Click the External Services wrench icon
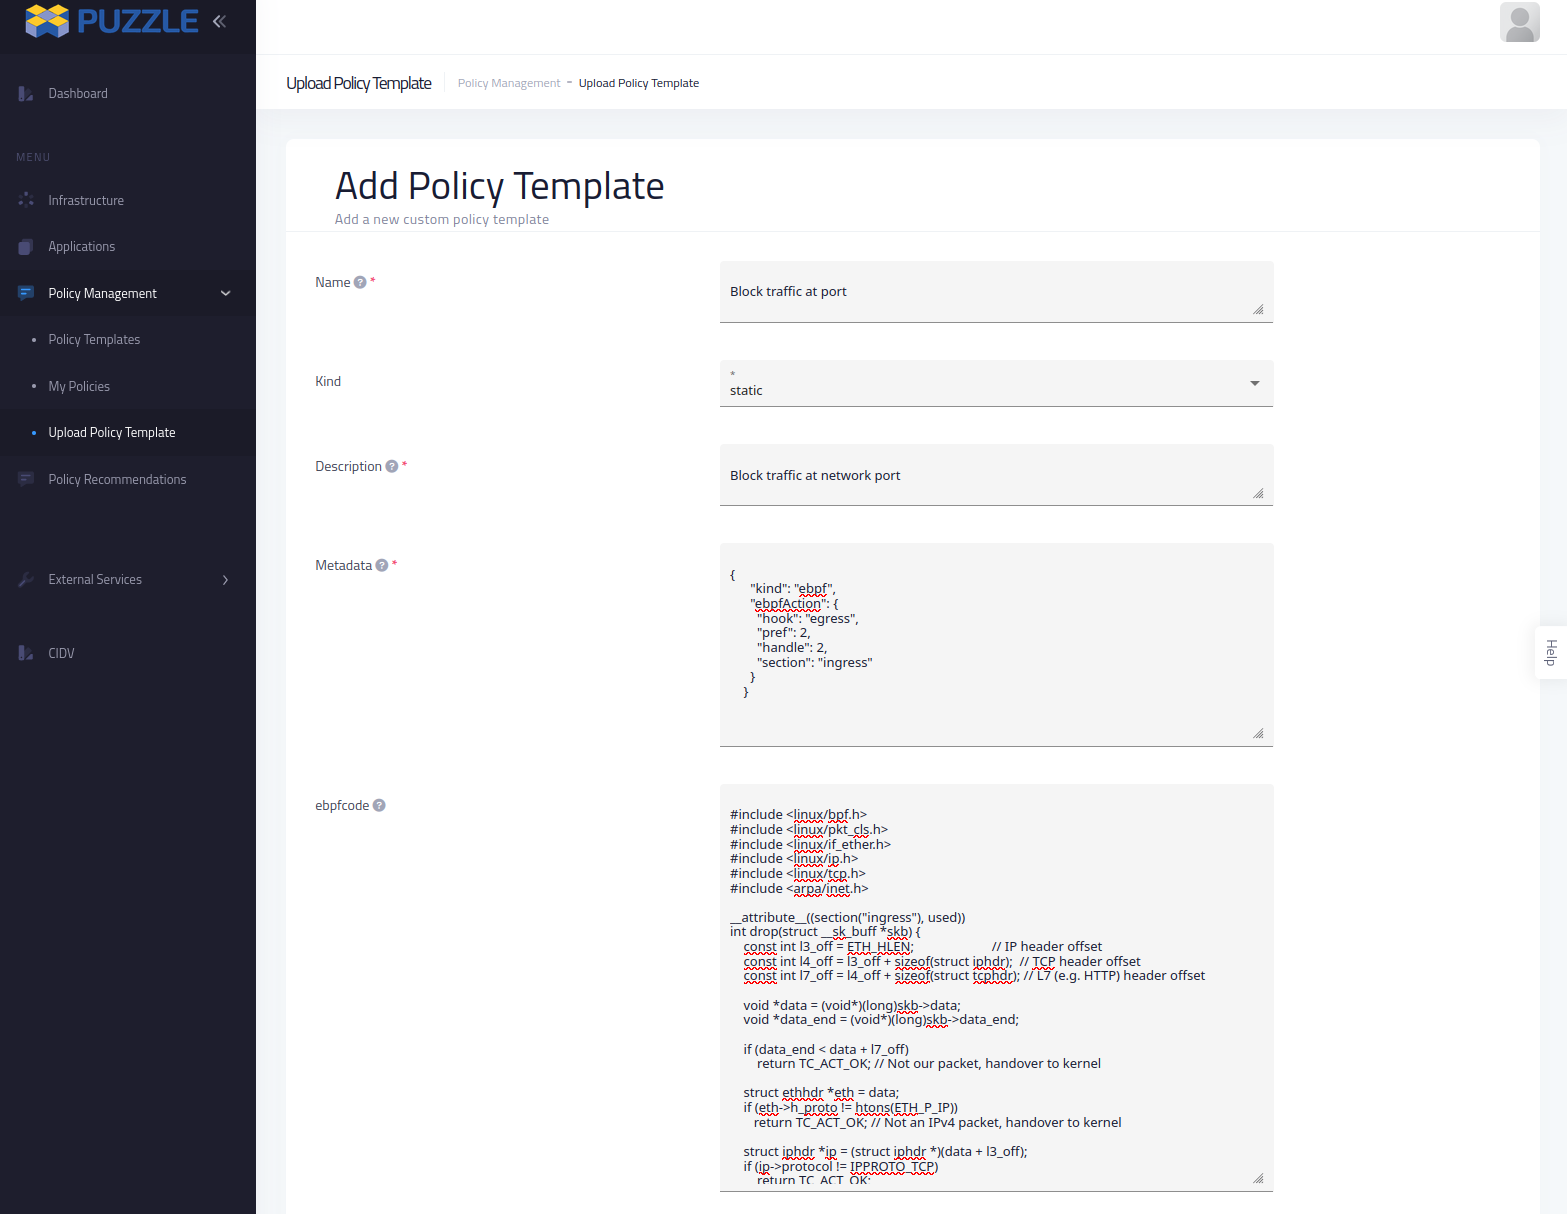1567x1214 pixels. tap(26, 580)
